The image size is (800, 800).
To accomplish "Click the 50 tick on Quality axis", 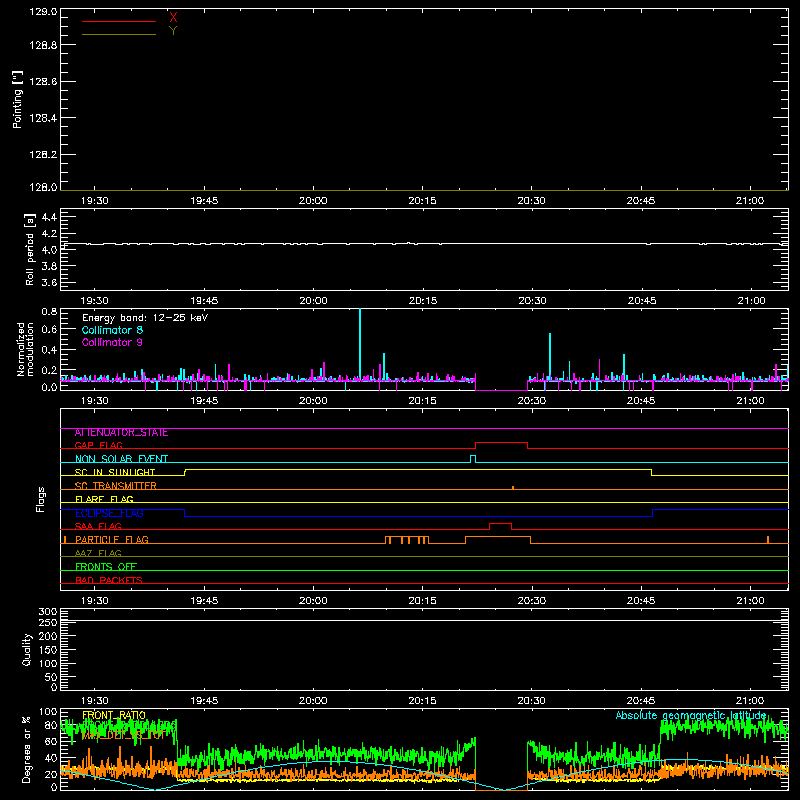I will point(51,677).
